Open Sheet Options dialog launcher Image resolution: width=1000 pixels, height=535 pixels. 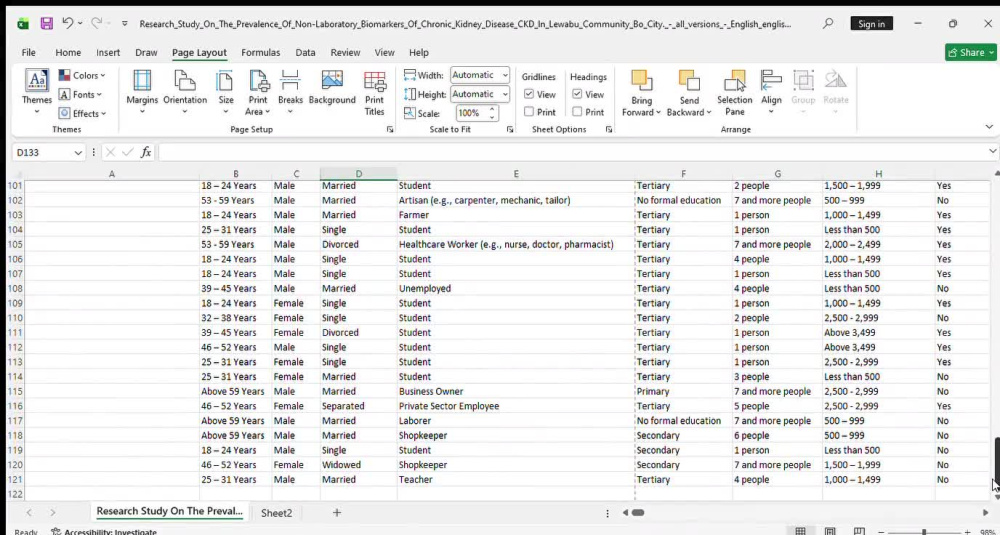[x=608, y=129]
